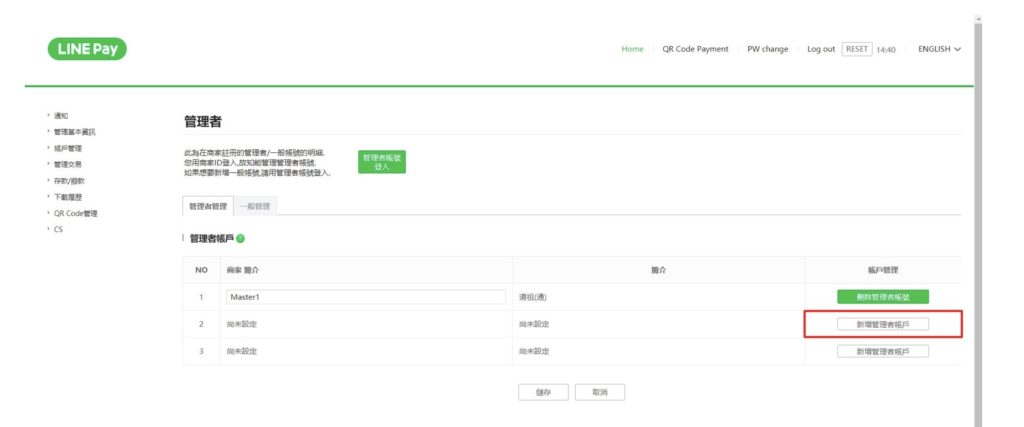Viewport: 1024px width, 427px height.
Task: Click the green help icon beside 管理者帳戶
Action: point(241,238)
